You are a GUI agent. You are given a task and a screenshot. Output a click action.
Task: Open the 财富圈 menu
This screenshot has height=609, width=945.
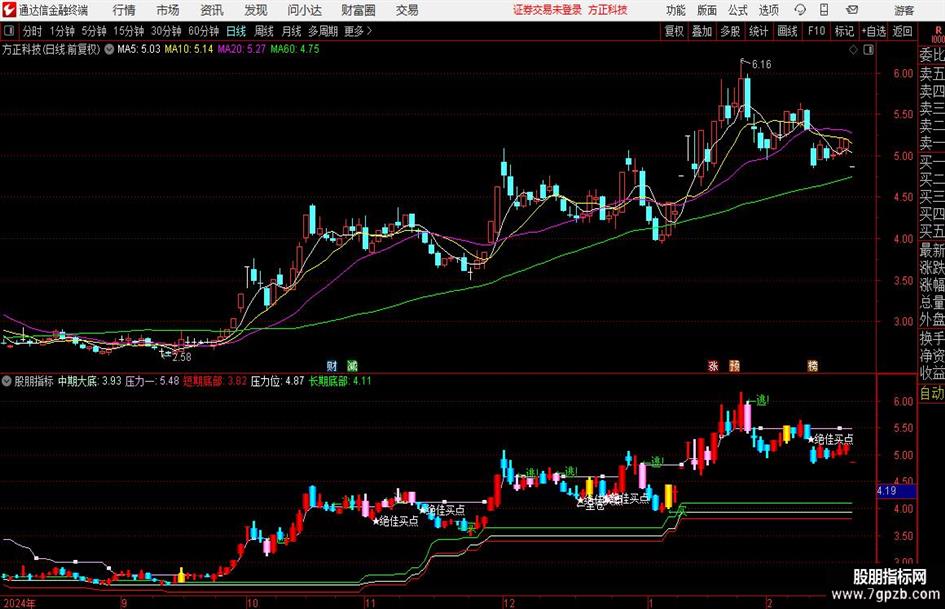point(358,10)
